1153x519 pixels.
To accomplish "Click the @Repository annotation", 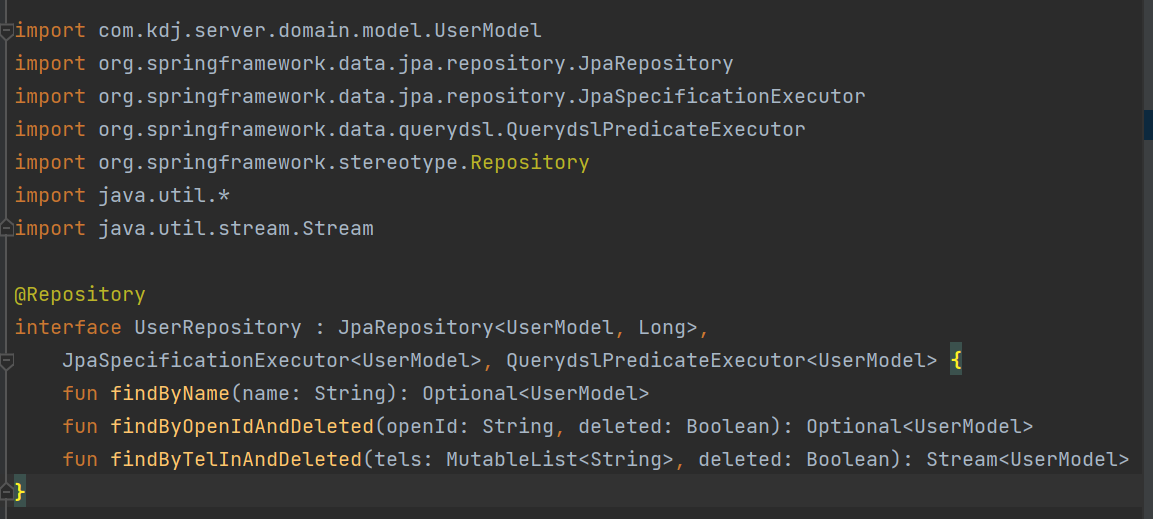I will [x=80, y=295].
